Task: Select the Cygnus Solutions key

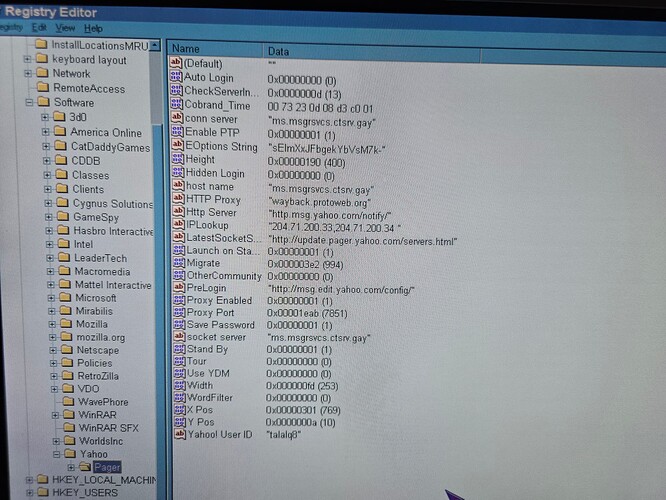Action: click(x=113, y=203)
